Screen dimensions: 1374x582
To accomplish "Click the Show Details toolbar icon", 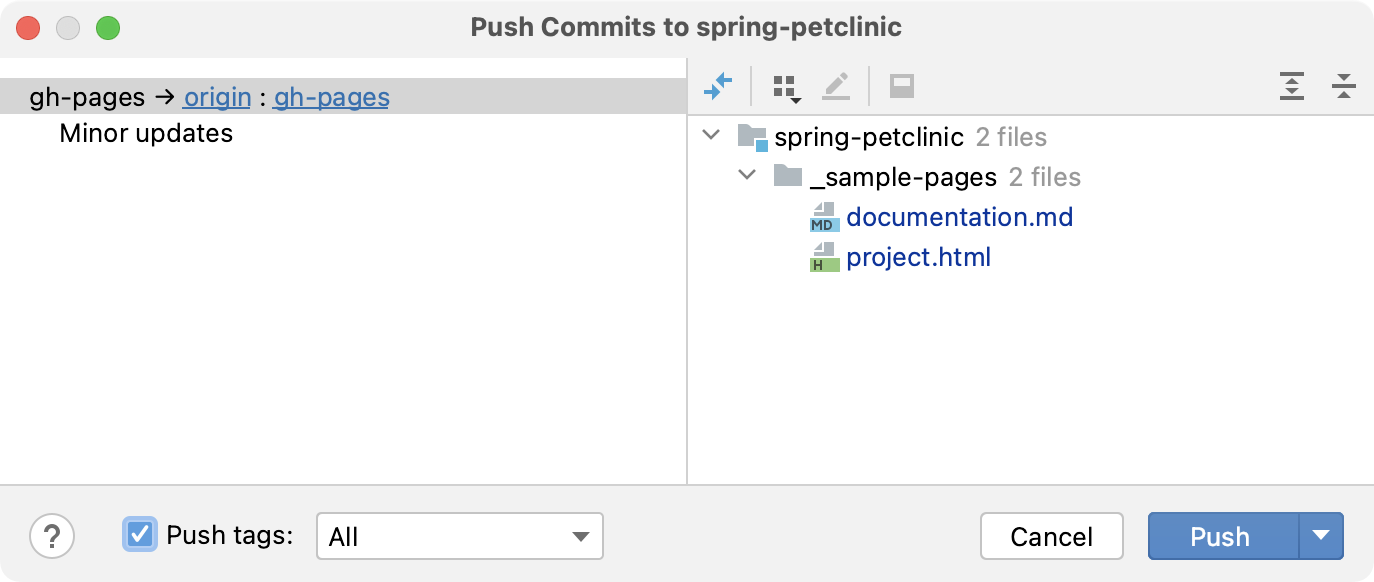I will [902, 87].
